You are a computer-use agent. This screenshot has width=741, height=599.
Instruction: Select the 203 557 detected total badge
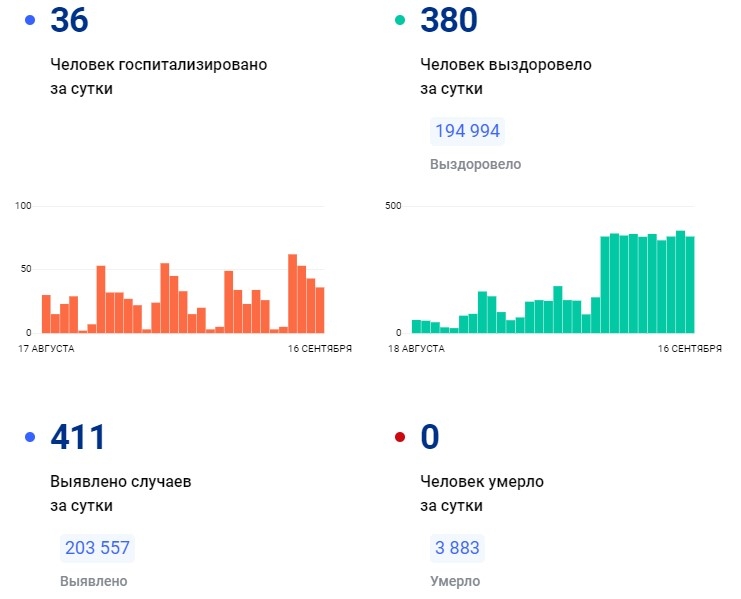[x=96, y=548]
